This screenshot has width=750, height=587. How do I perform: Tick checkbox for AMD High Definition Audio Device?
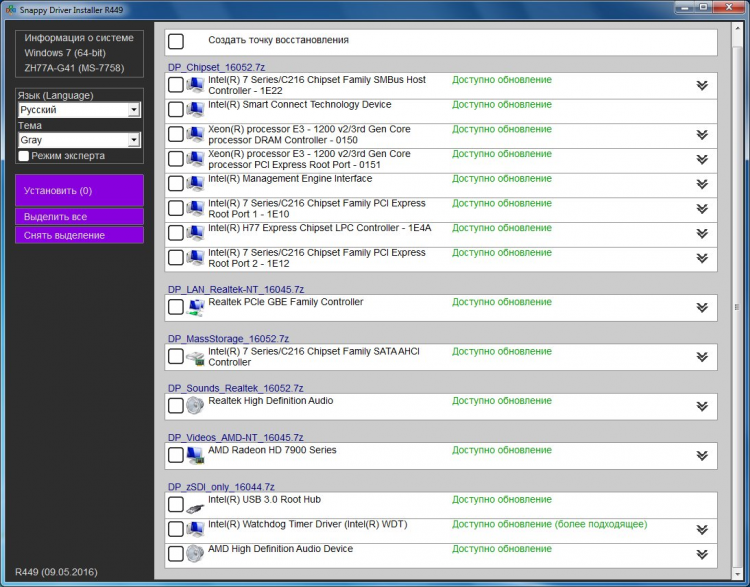(x=176, y=554)
